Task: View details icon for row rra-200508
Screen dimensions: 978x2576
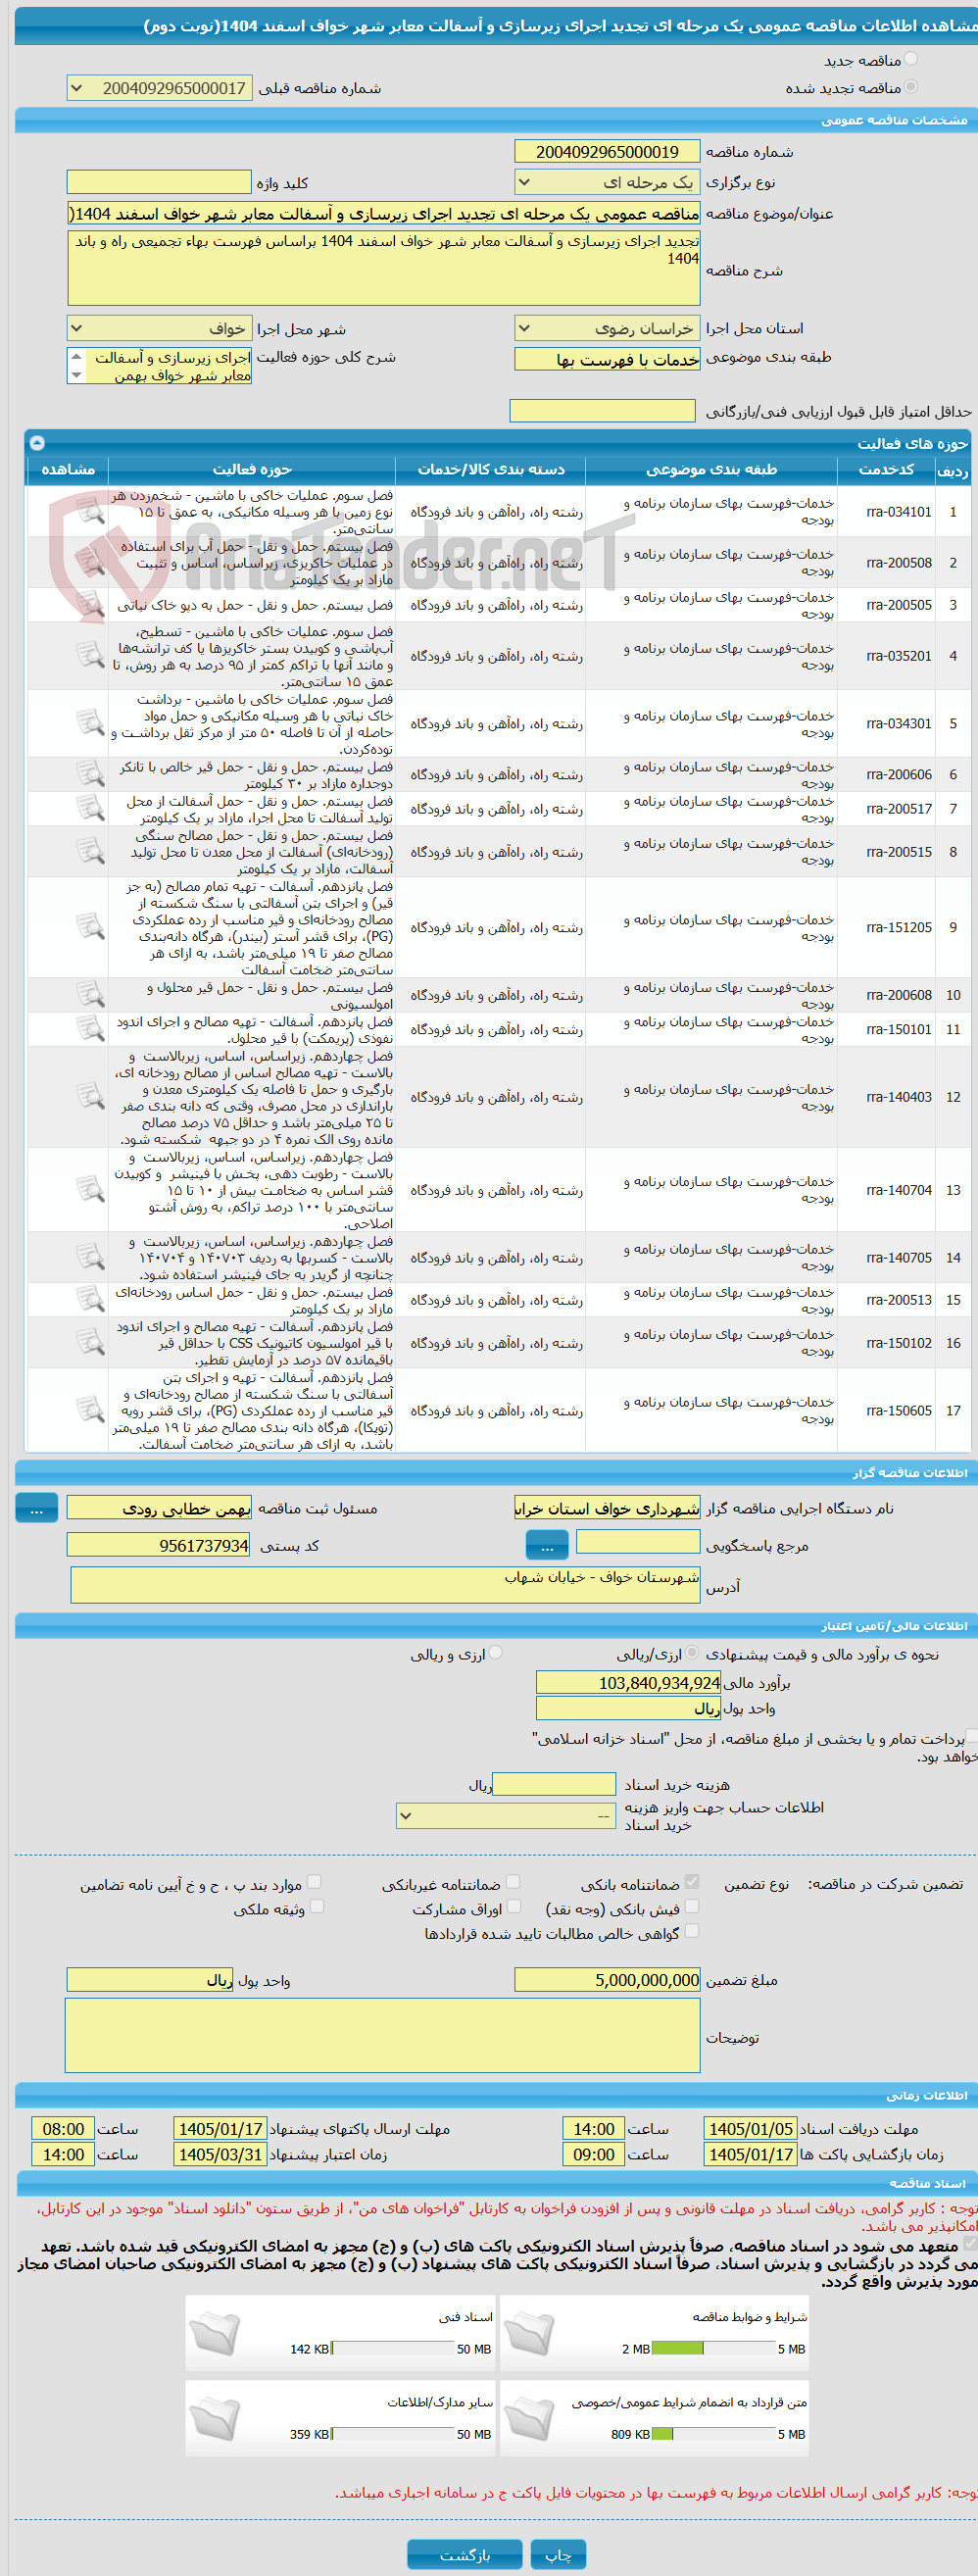Action: [x=90, y=563]
